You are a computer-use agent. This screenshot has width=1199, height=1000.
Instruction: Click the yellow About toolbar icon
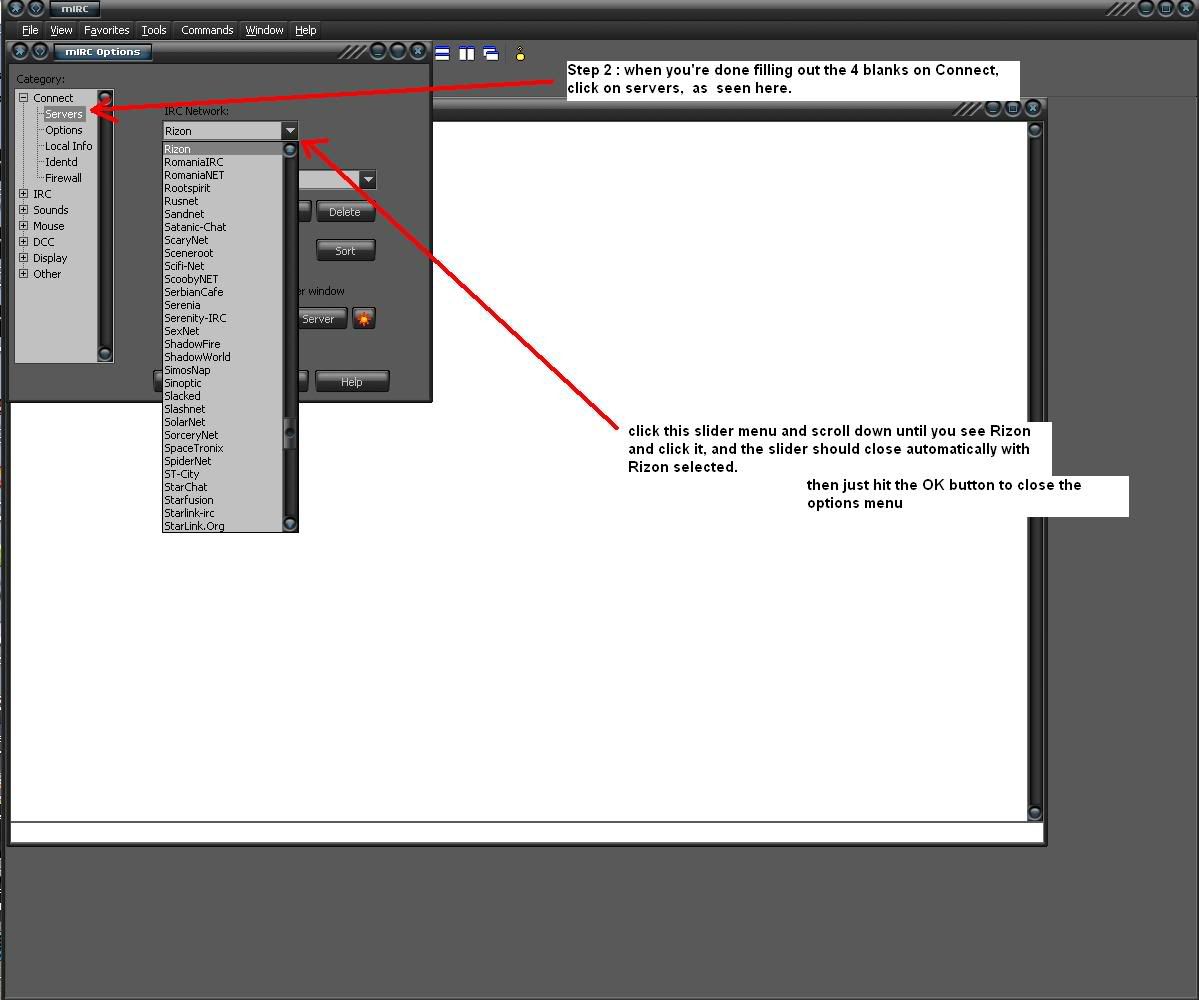(x=520, y=54)
